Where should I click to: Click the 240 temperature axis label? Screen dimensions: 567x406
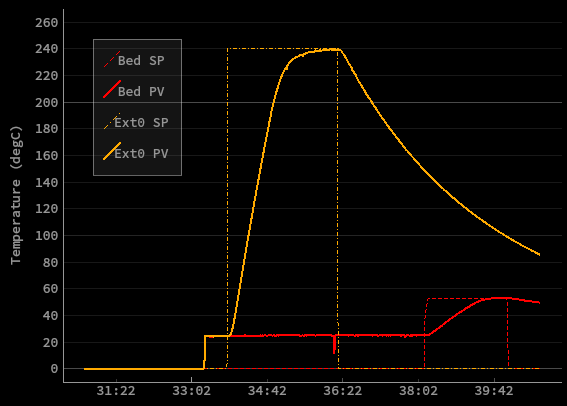pos(47,49)
